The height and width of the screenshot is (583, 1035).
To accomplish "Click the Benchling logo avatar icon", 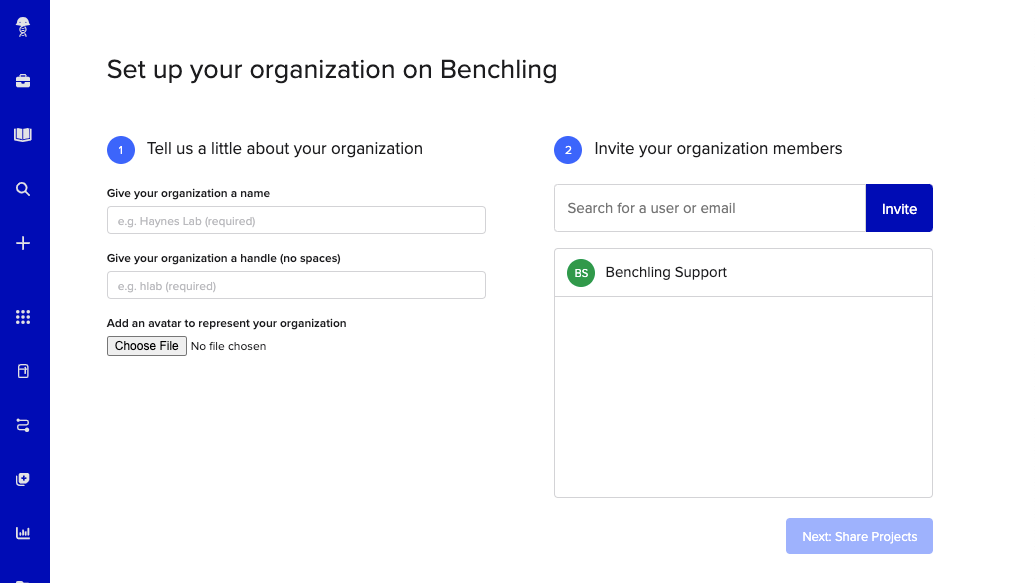I will pyautogui.click(x=23, y=27).
